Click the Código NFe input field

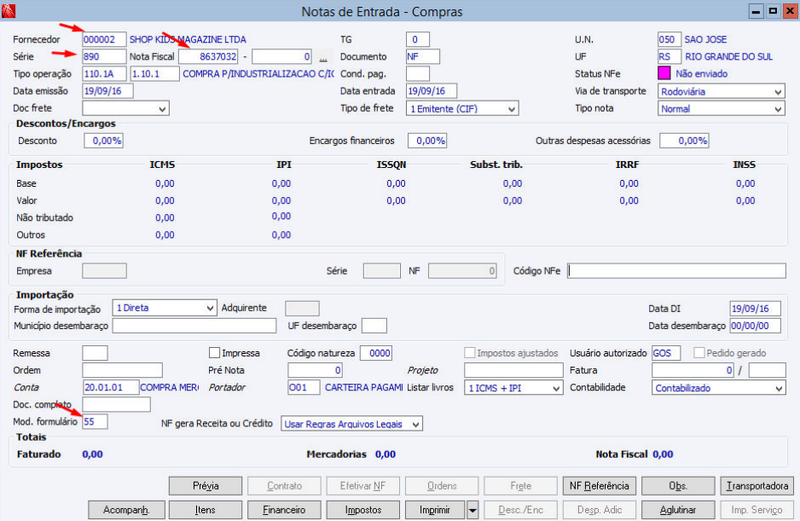677,271
